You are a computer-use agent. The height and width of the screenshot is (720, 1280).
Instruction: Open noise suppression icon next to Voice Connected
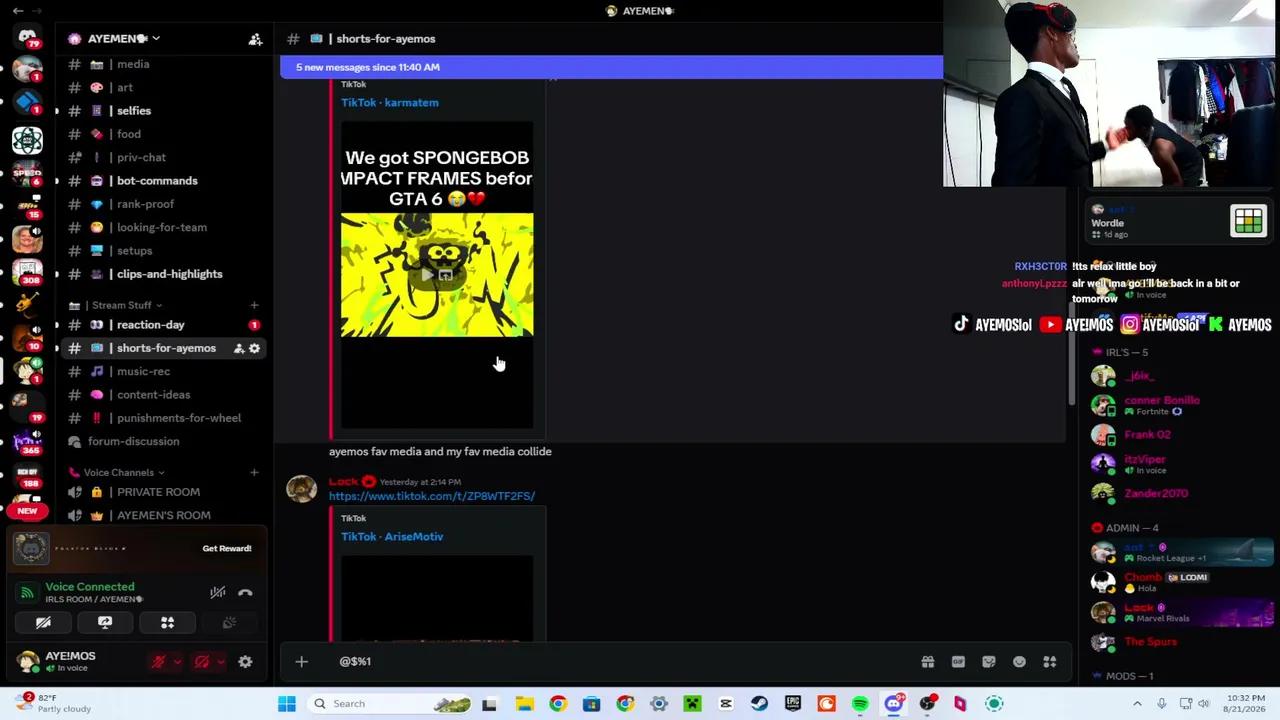click(217, 592)
